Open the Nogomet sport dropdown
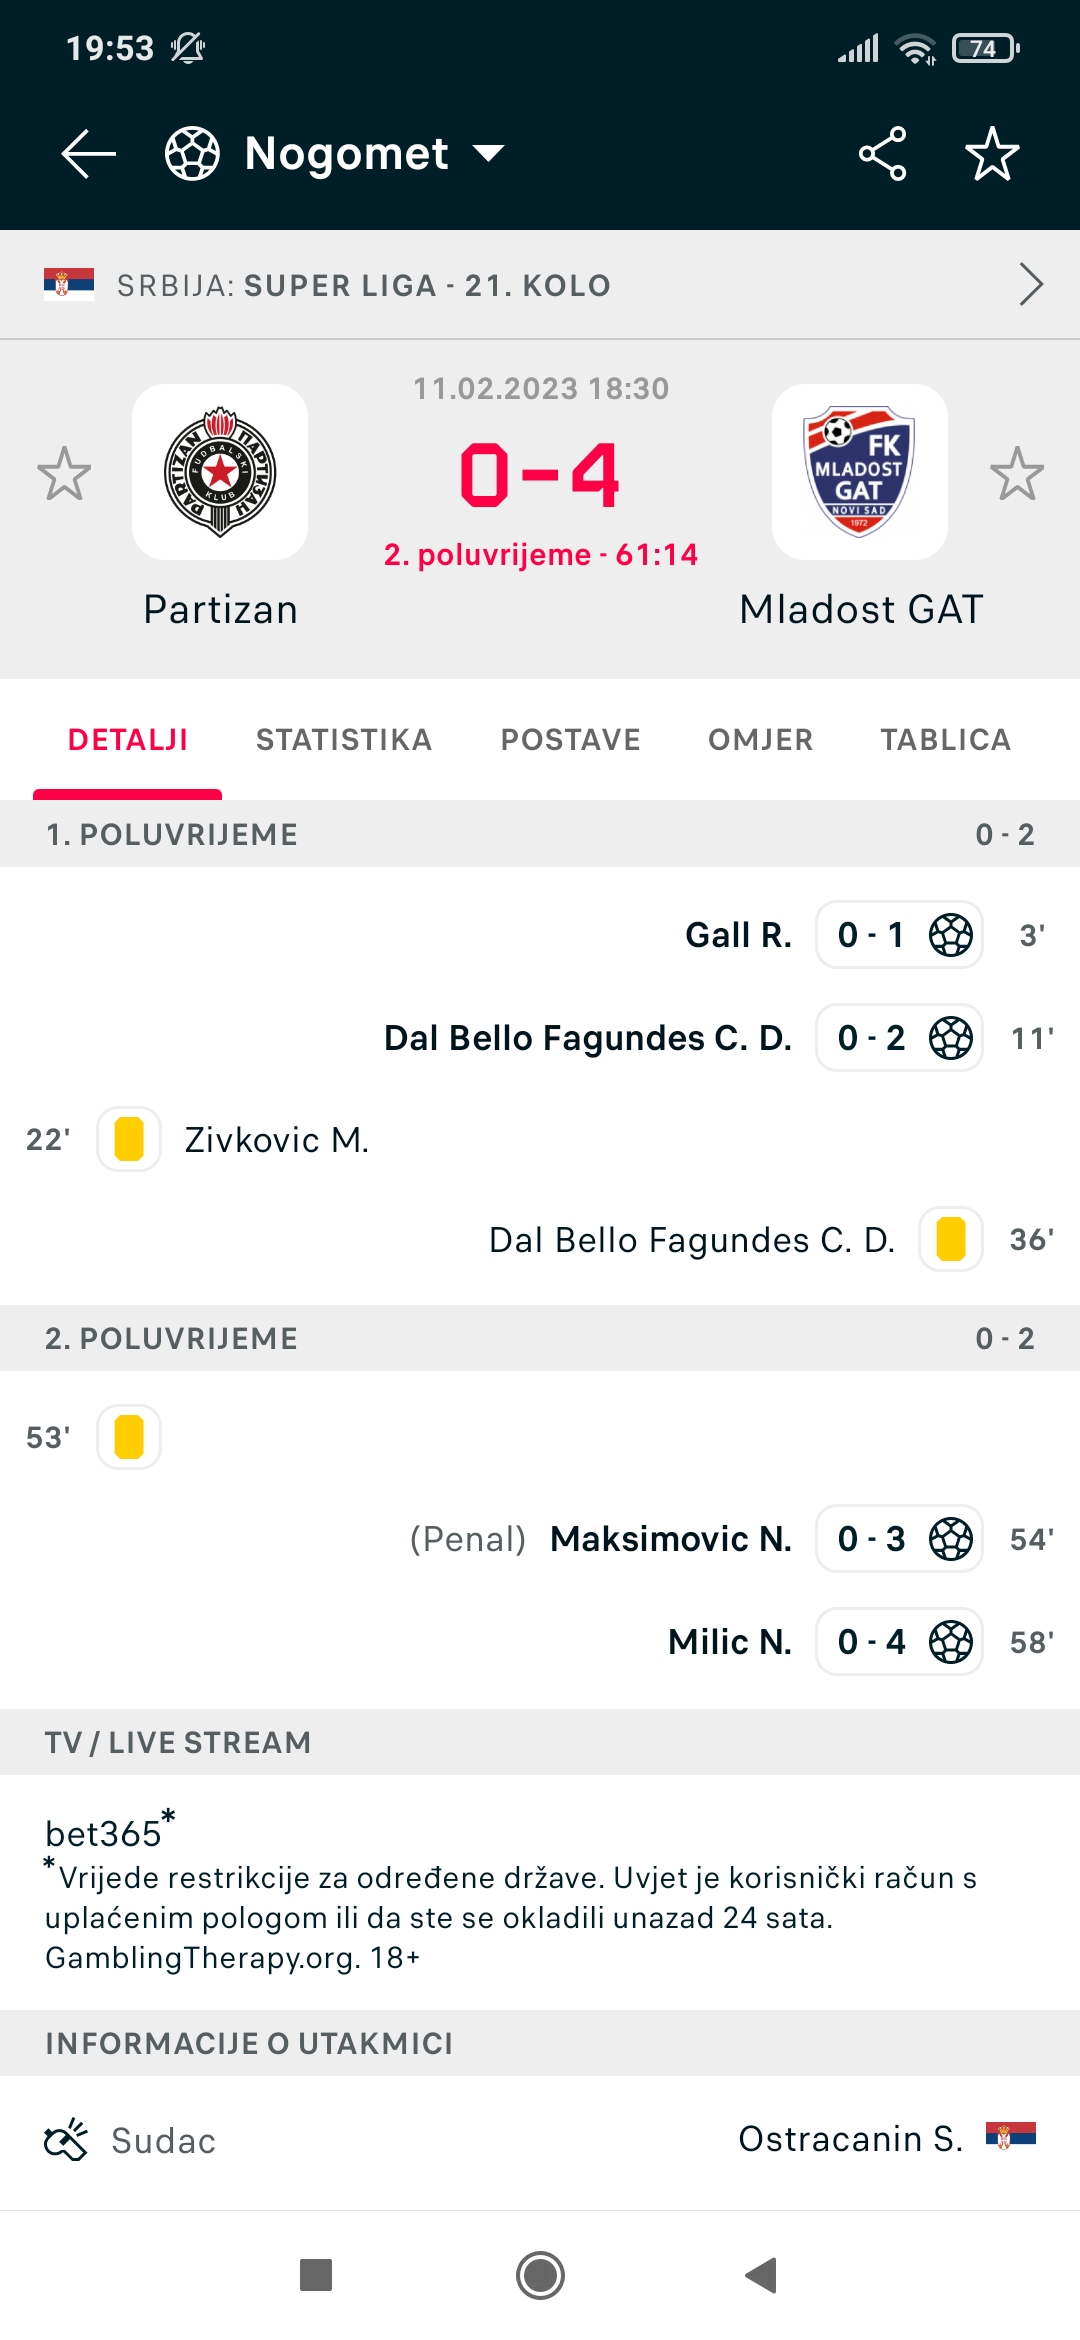The width and height of the screenshot is (1080, 2340). tap(335, 154)
